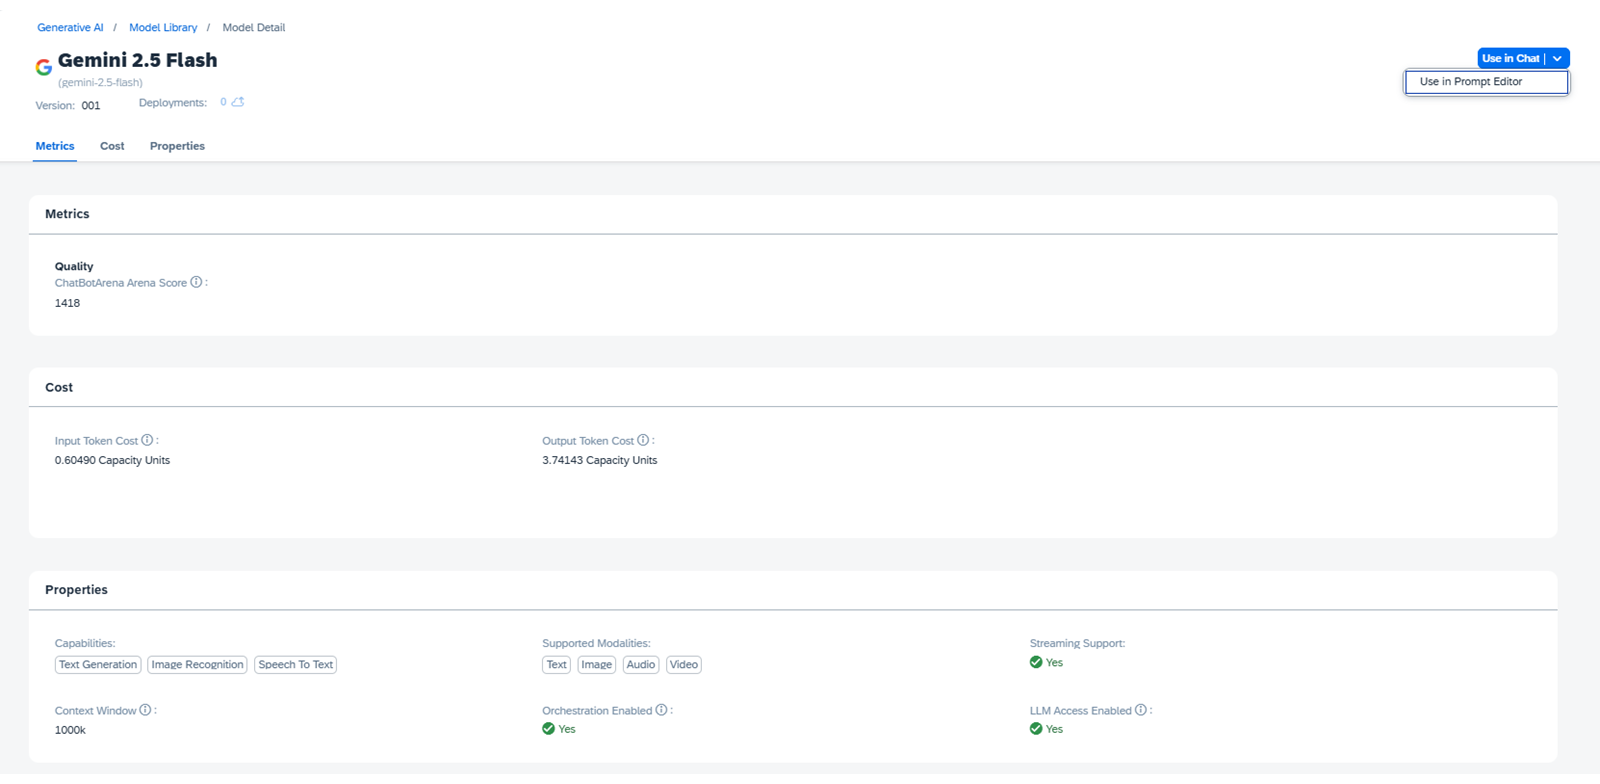Click the LLM Access Enabled green check icon
Image resolution: width=1600 pixels, height=784 pixels.
[1036, 729]
